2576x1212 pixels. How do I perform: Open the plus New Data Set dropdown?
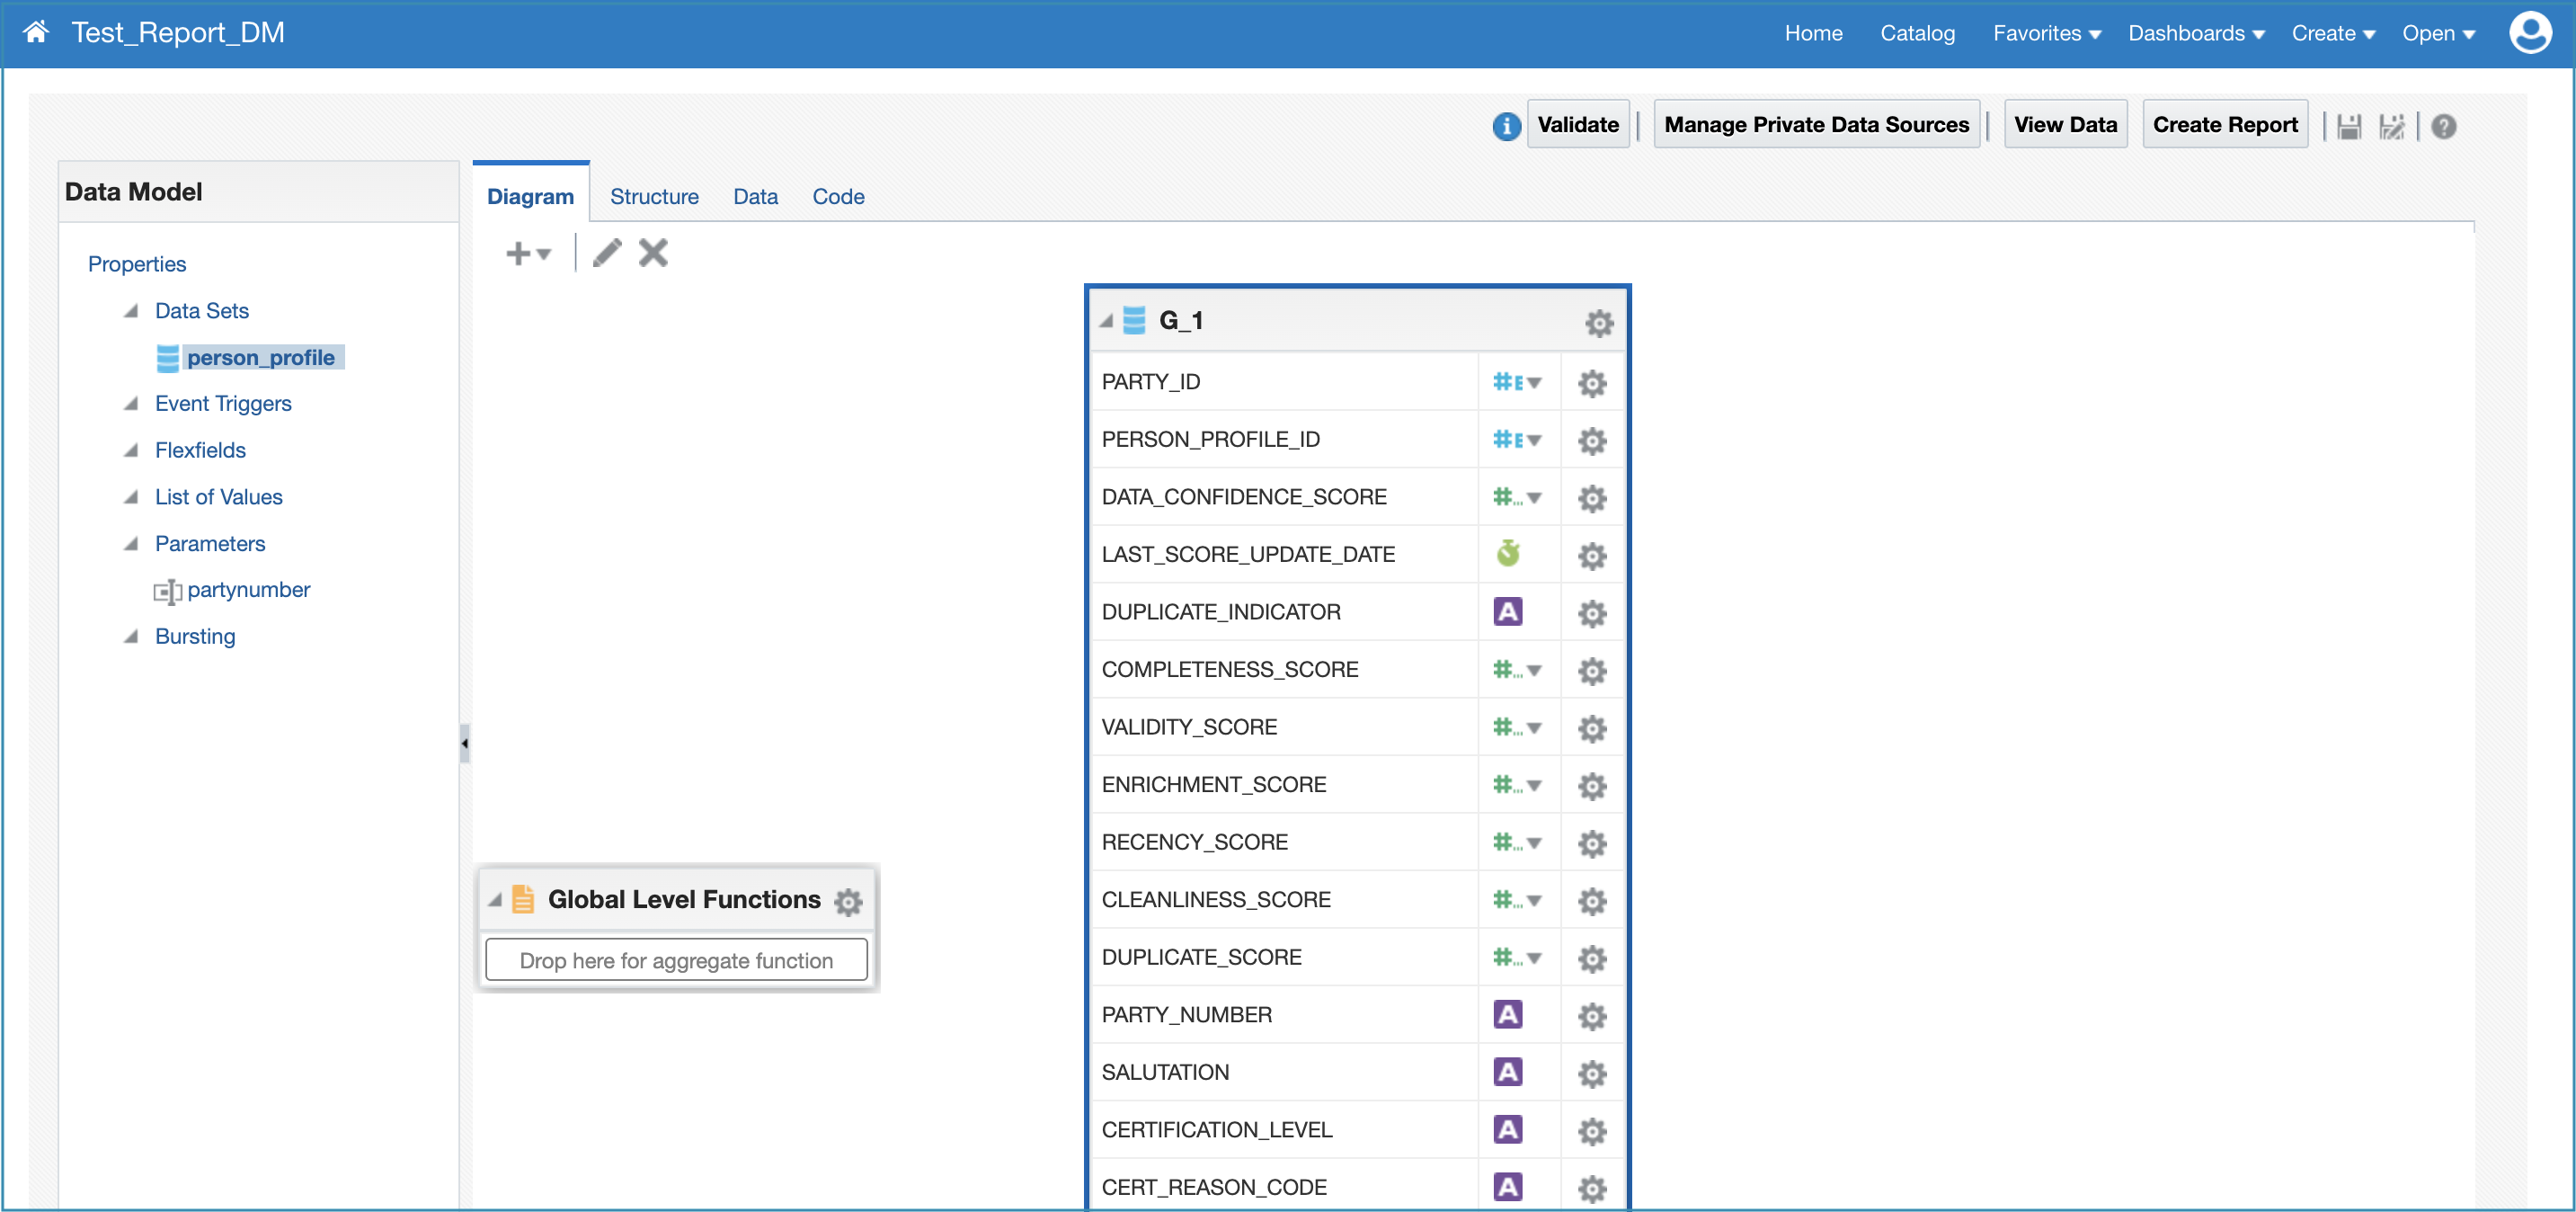click(528, 253)
